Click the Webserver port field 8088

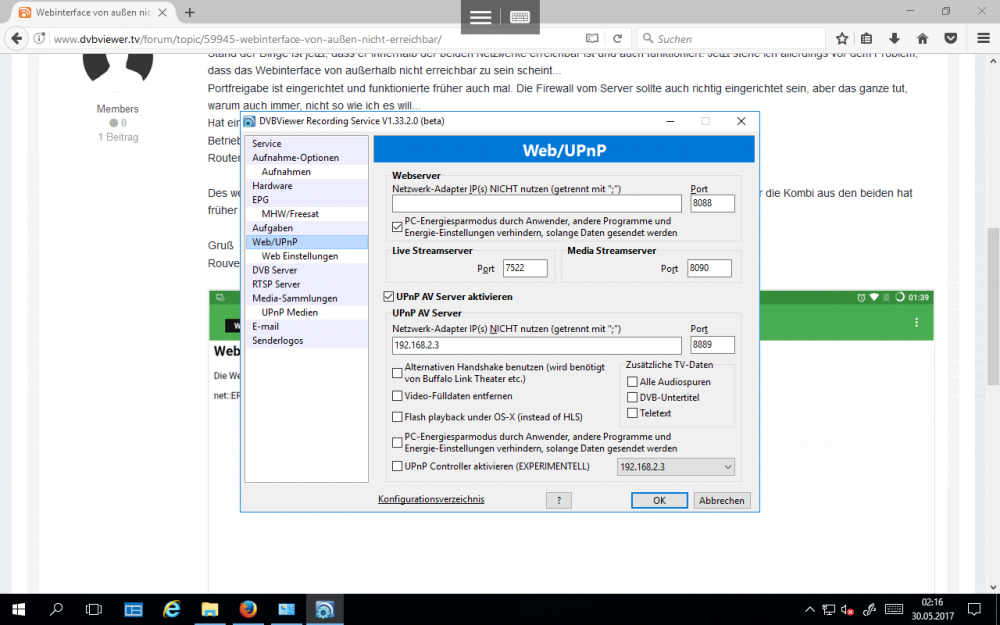tap(712, 203)
